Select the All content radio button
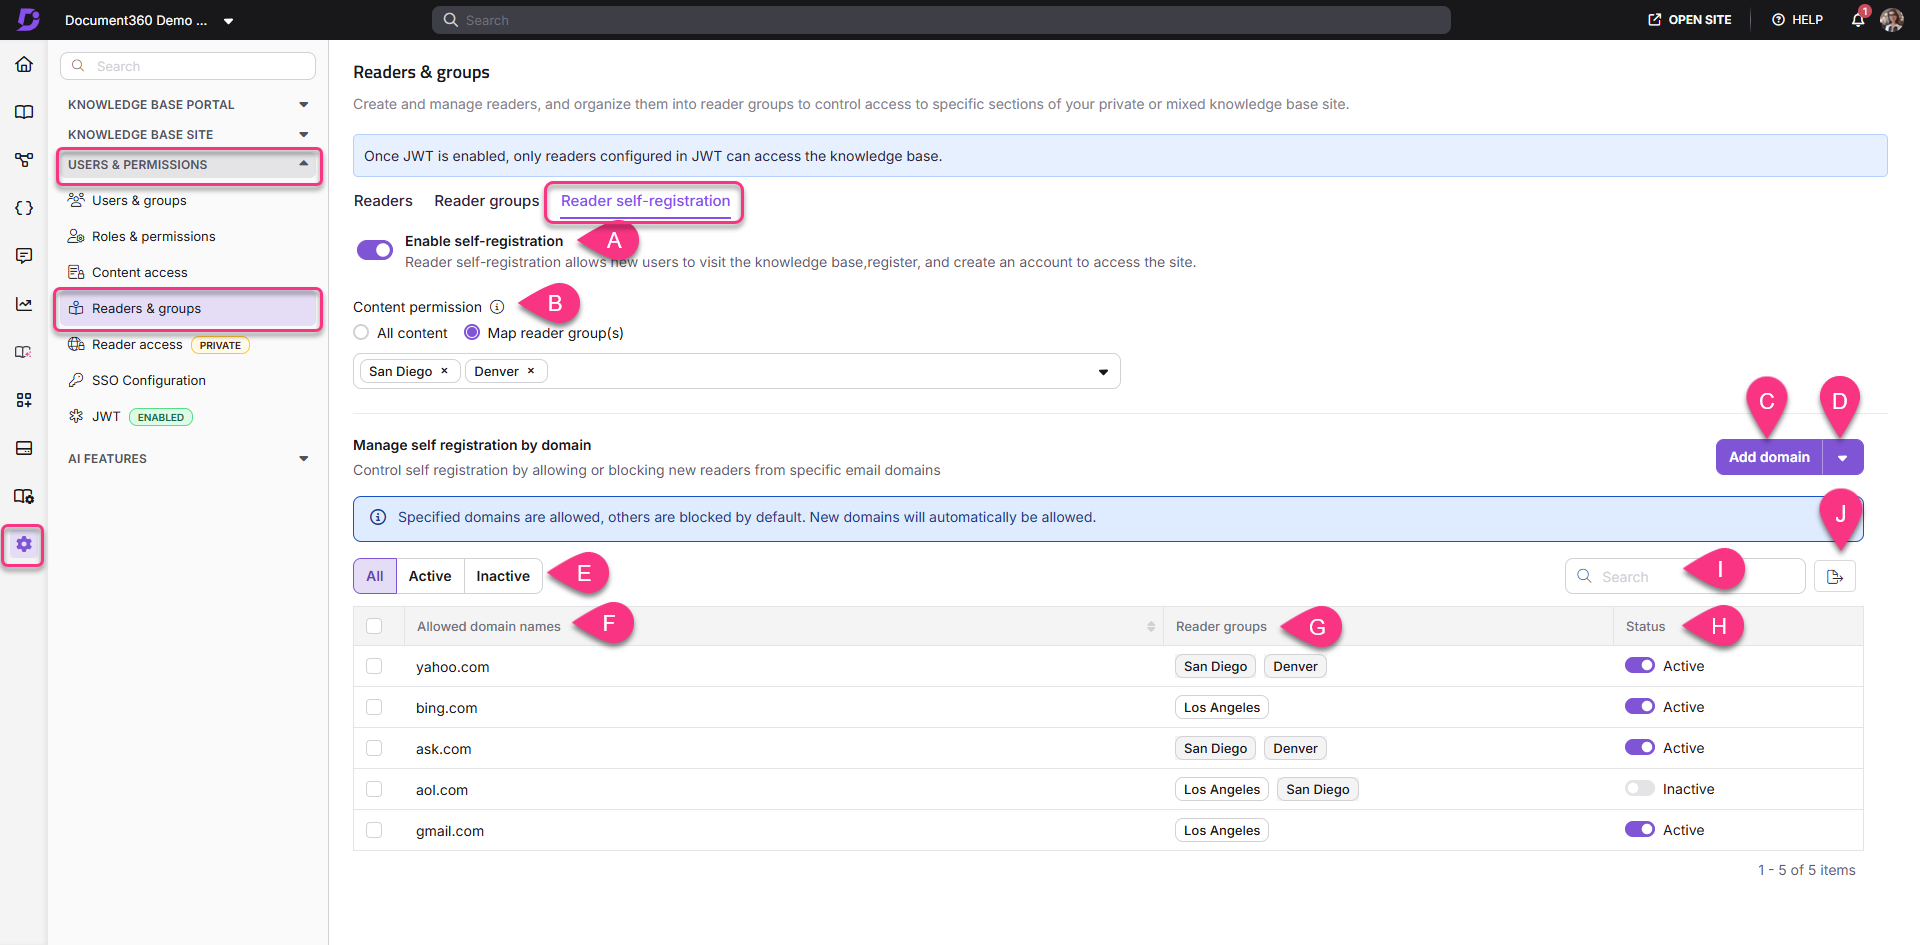 pos(361,332)
